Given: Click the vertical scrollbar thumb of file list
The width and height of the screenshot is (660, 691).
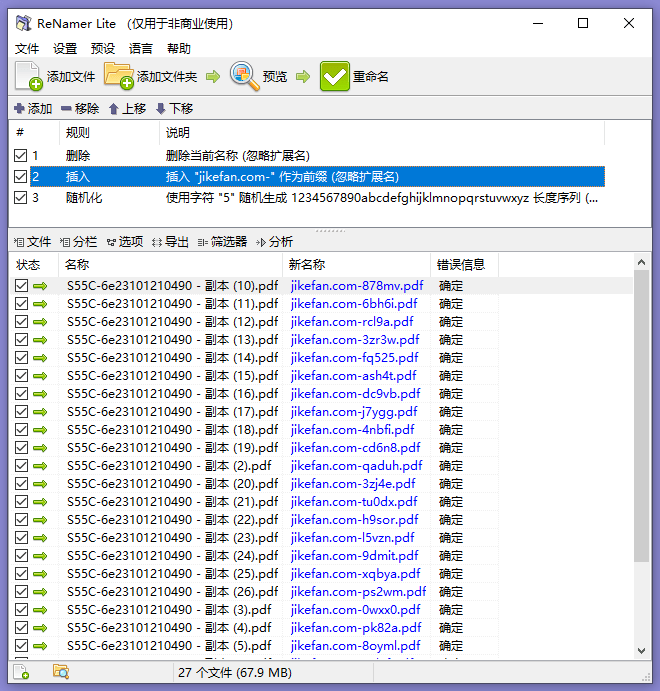Looking at the screenshot, I should 641,416.
